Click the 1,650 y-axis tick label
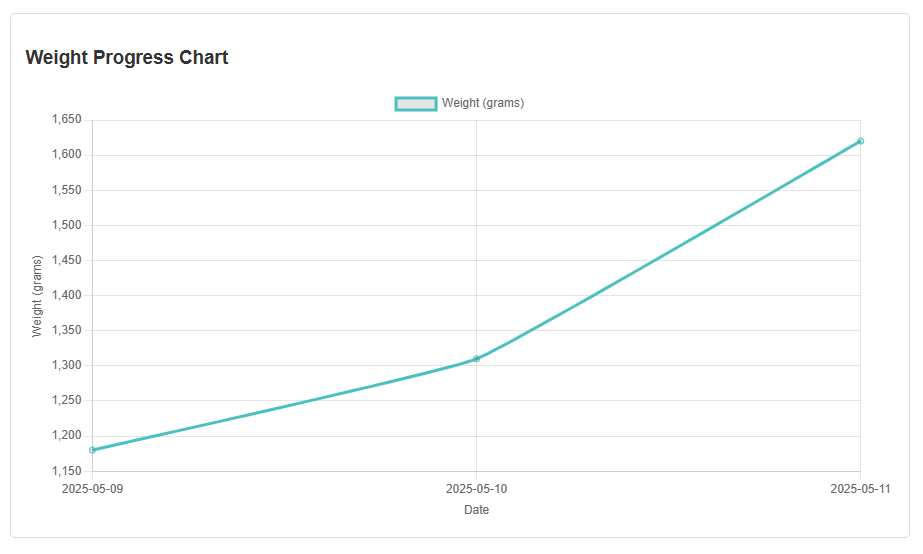 coord(67,120)
